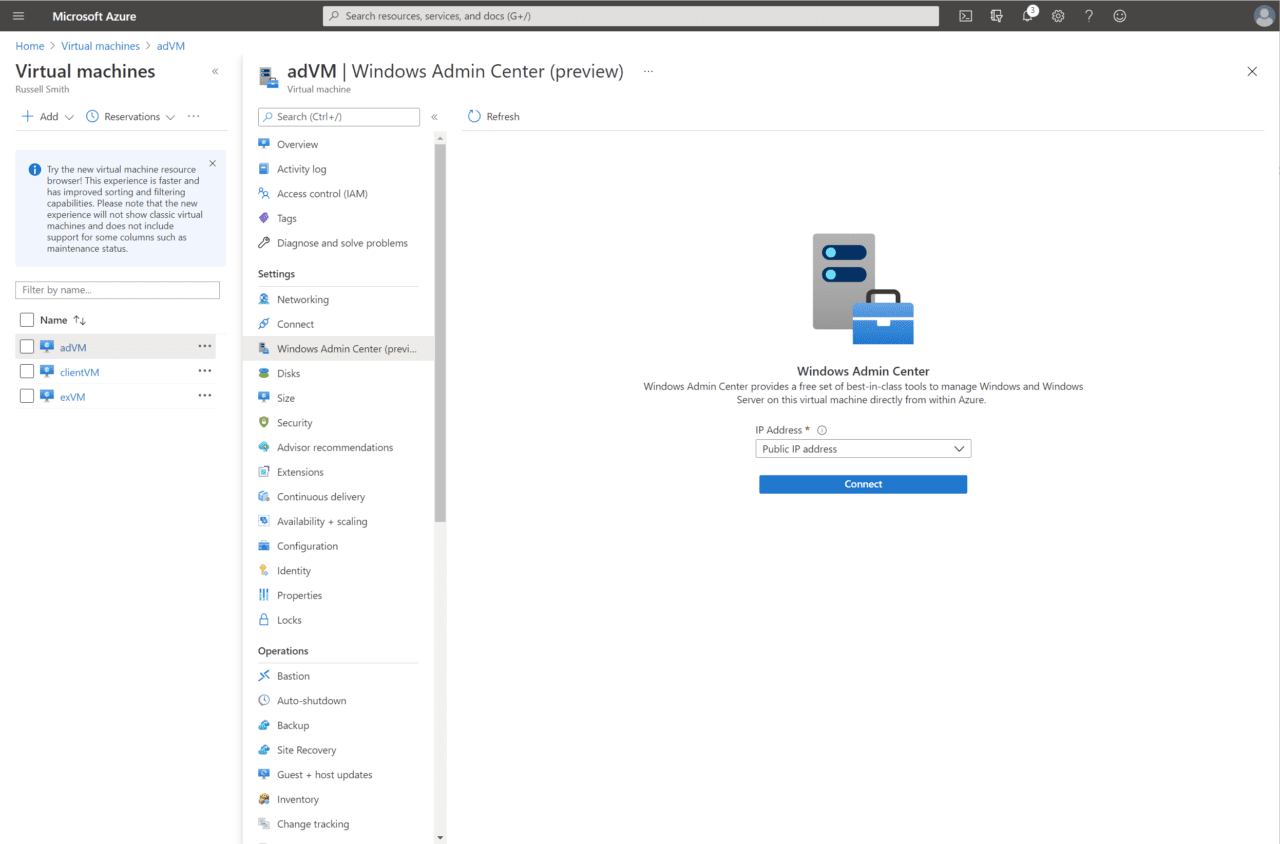Screen dimensions: 1280x844
Task: Collapse the Virtual machines list pane
Action: pos(215,72)
